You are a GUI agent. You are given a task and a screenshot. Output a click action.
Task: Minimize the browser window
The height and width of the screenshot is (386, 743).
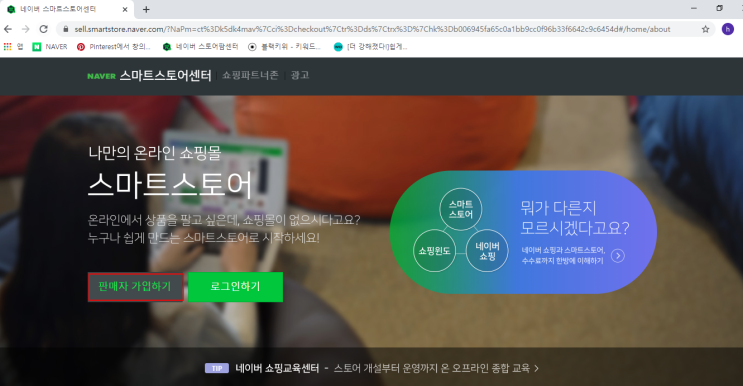tap(694, 9)
